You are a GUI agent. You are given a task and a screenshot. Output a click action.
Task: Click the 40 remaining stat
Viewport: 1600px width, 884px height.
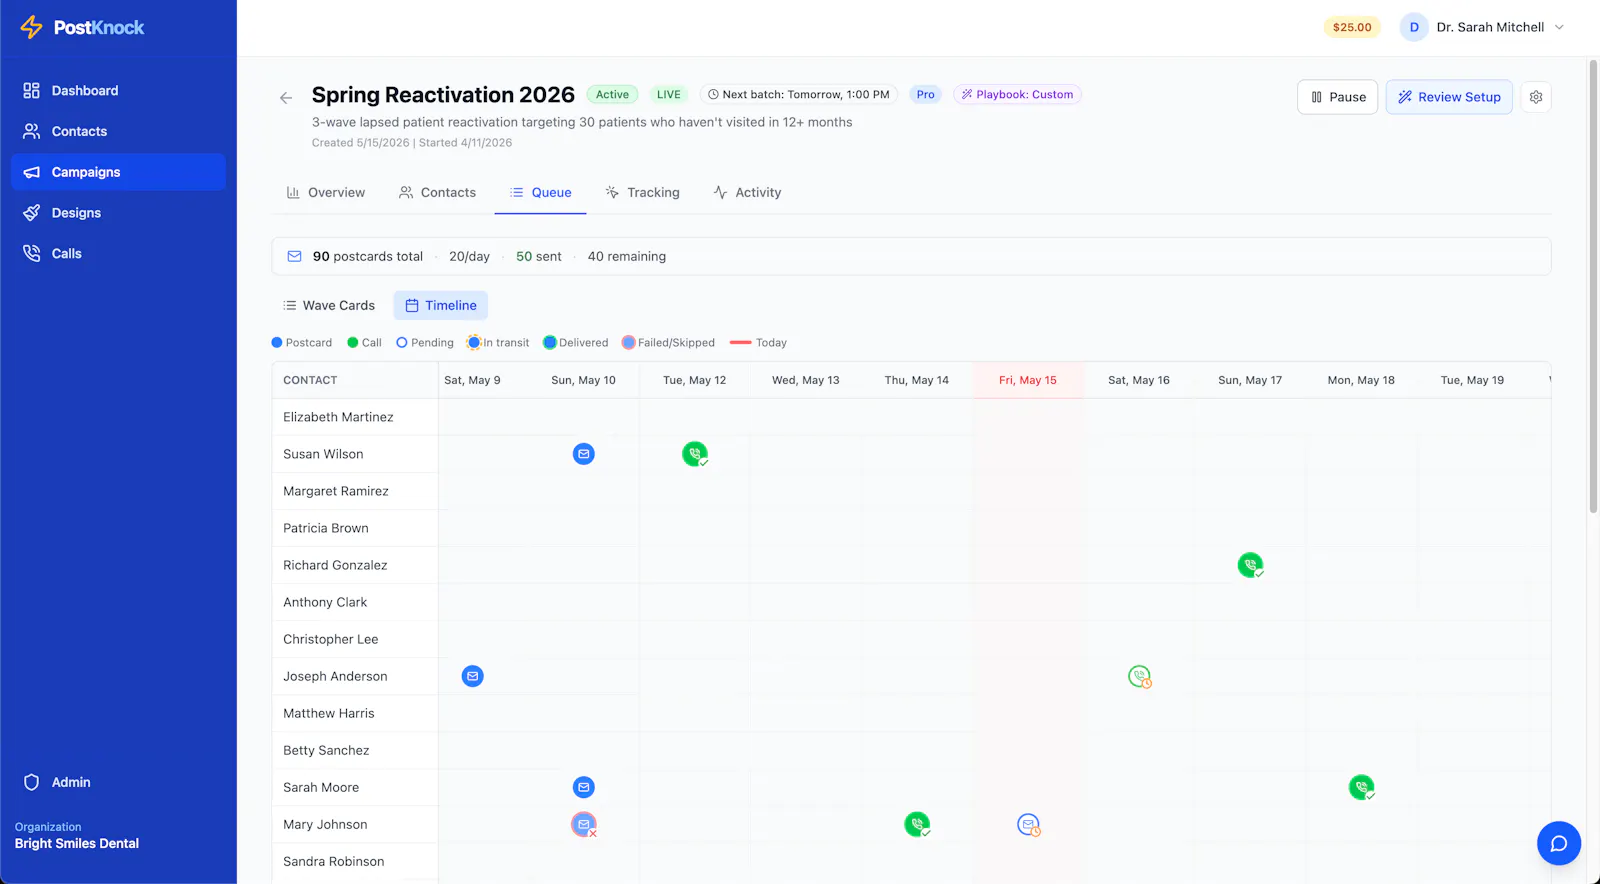(x=627, y=257)
